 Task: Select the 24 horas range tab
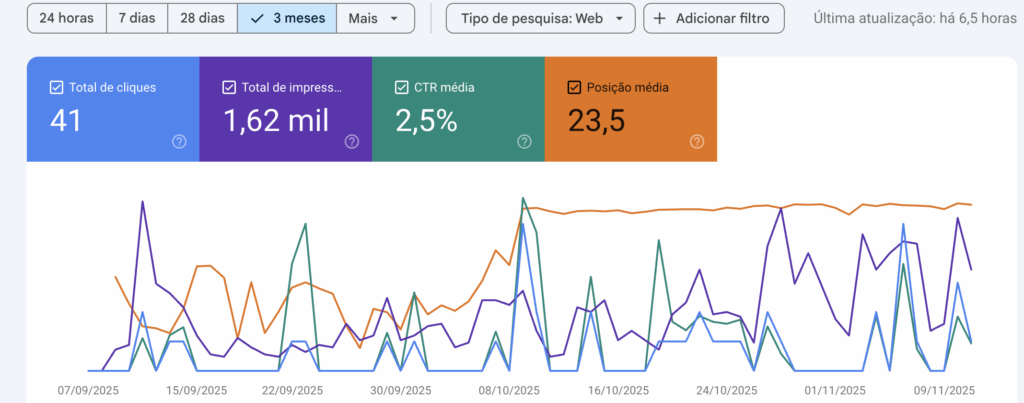point(66,18)
